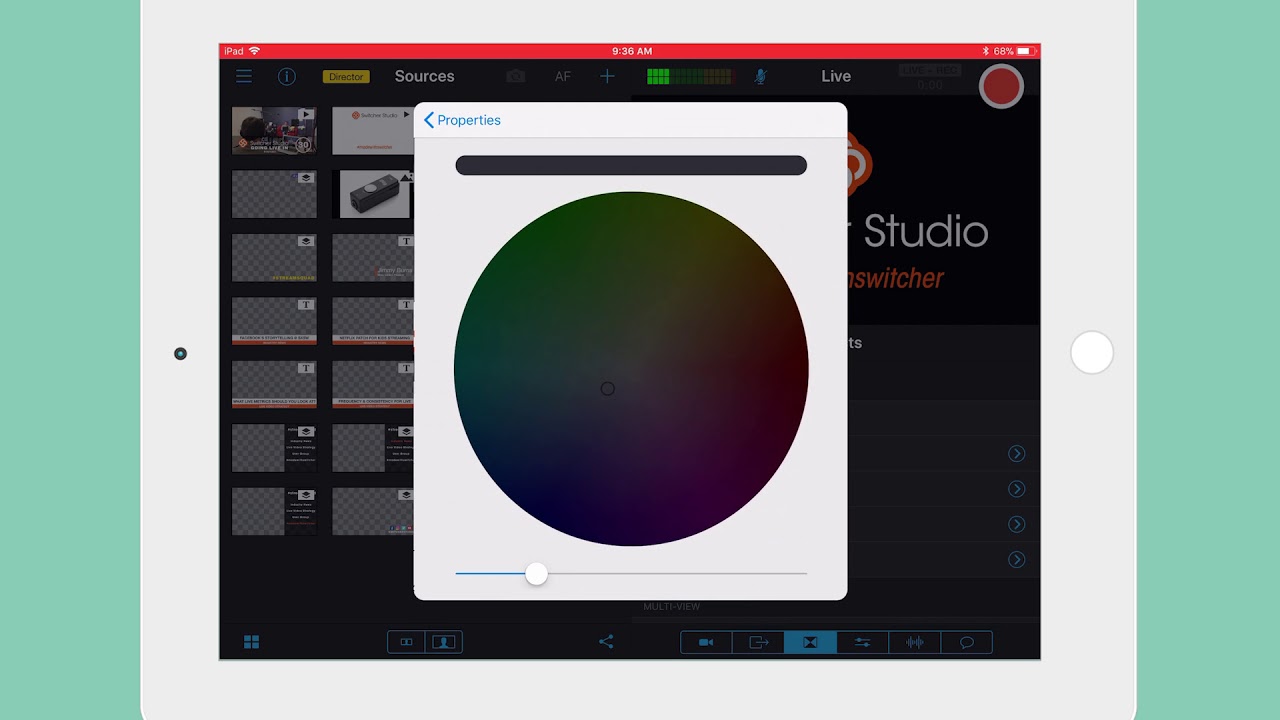
Task: Tap the 0:00 recording timer
Action: (930, 86)
